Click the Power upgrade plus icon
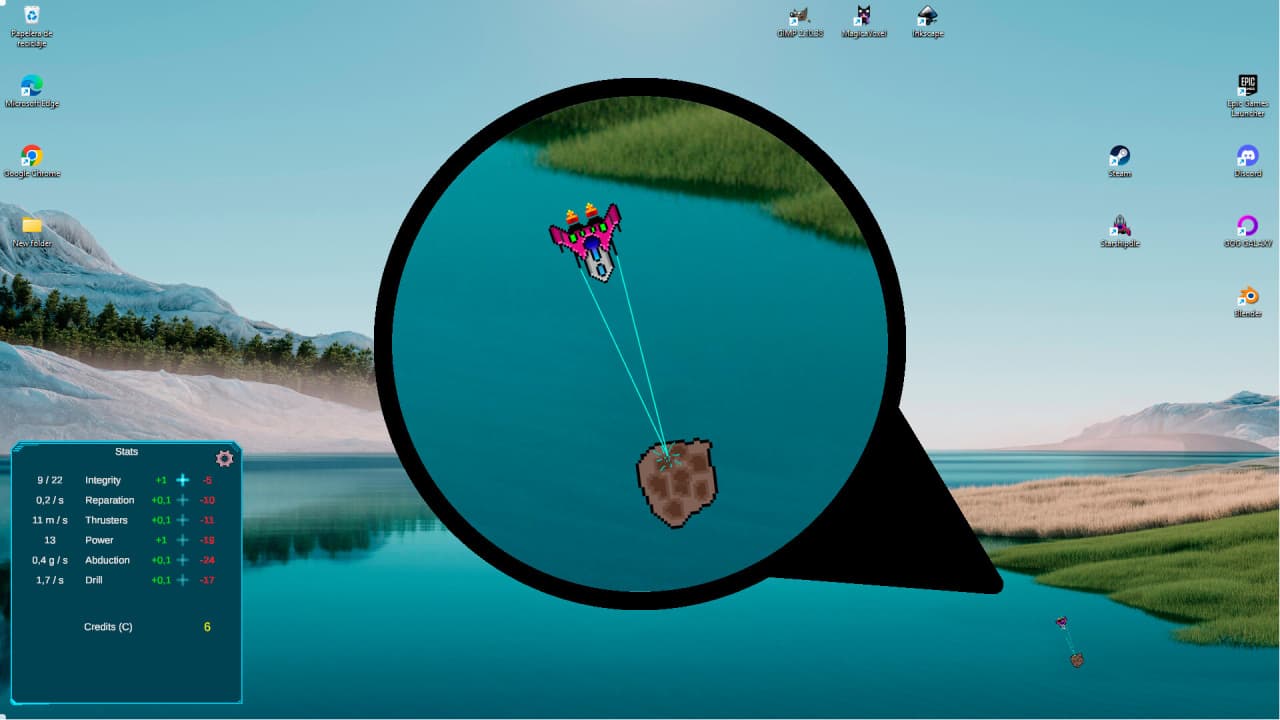This screenshot has height=720, width=1280. [x=183, y=540]
